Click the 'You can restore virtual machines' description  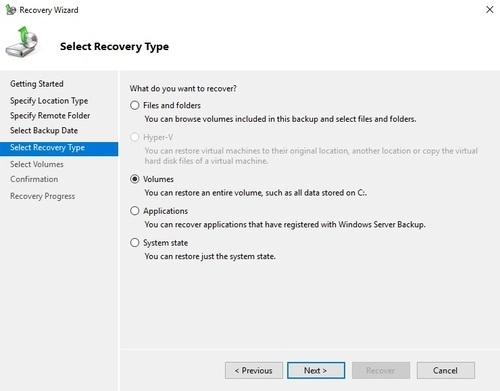[x=311, y=156]
